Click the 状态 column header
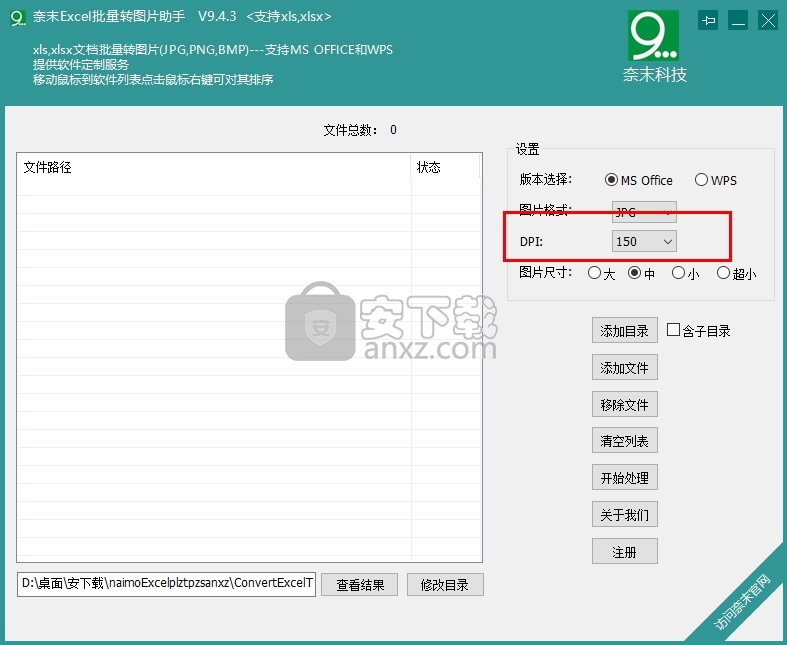Screen dimensions: 787x645 click(x=445, y=167)
